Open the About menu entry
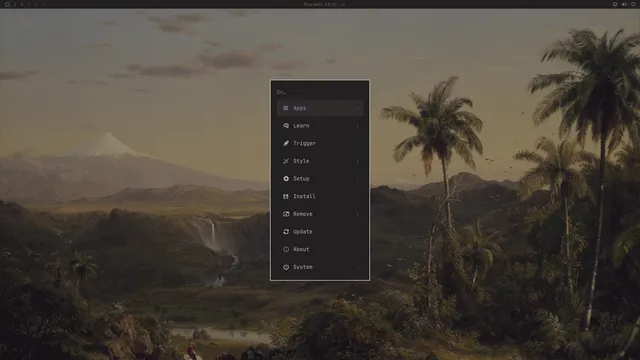The image size is (640, 360). (320, 249)
